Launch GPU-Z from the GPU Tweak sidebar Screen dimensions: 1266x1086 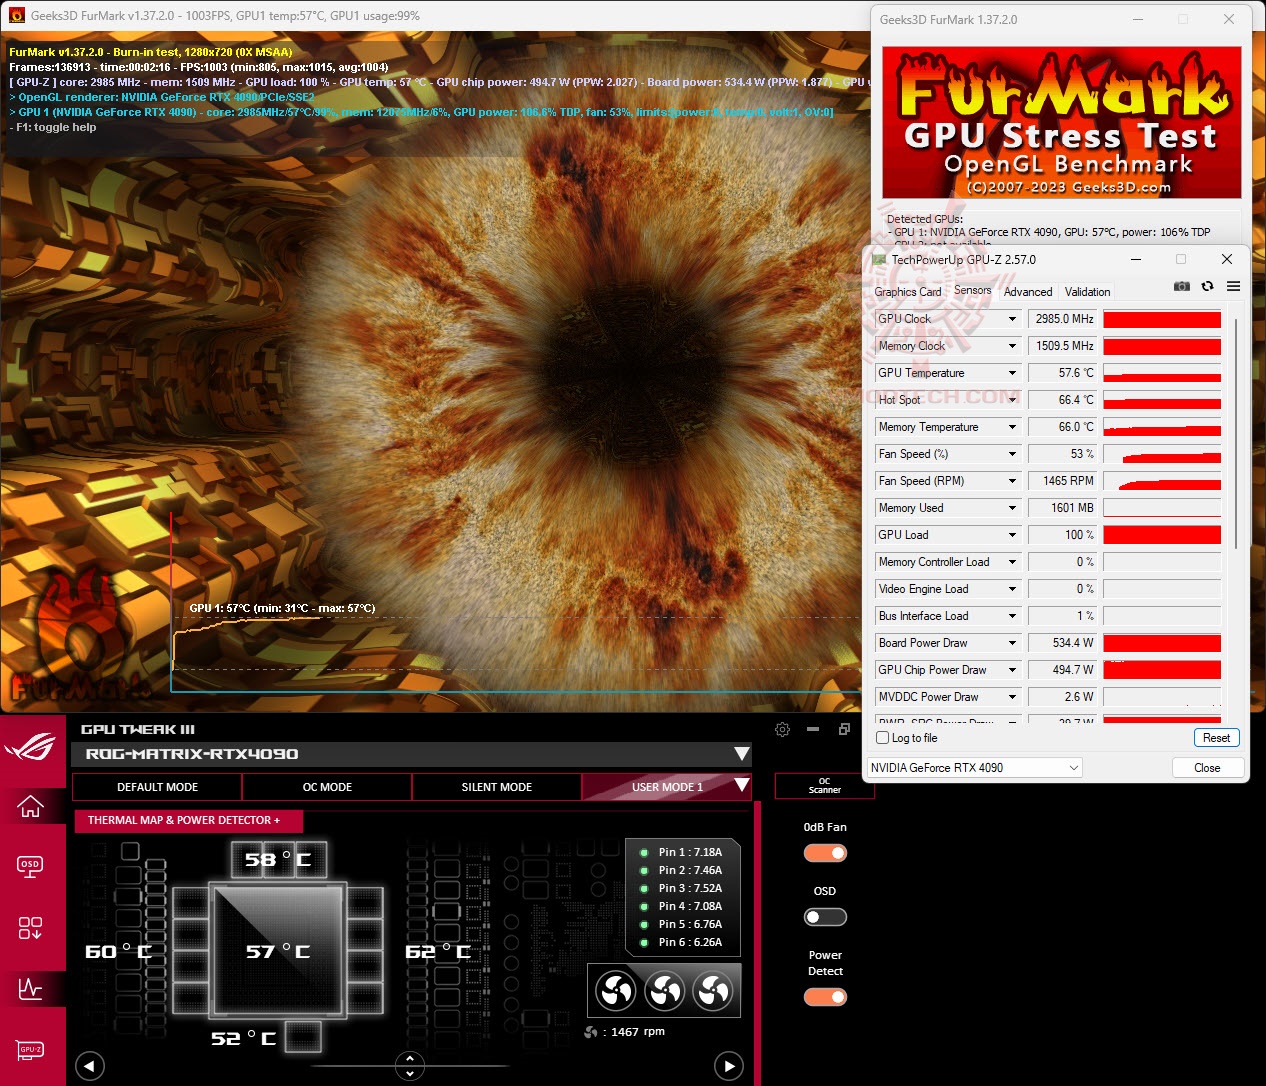pos(31,1050)
